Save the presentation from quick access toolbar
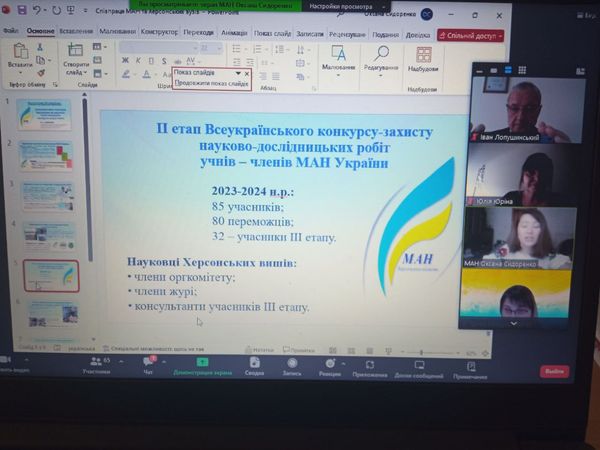The height and width of the screenshot is (450, 600). 22,10
